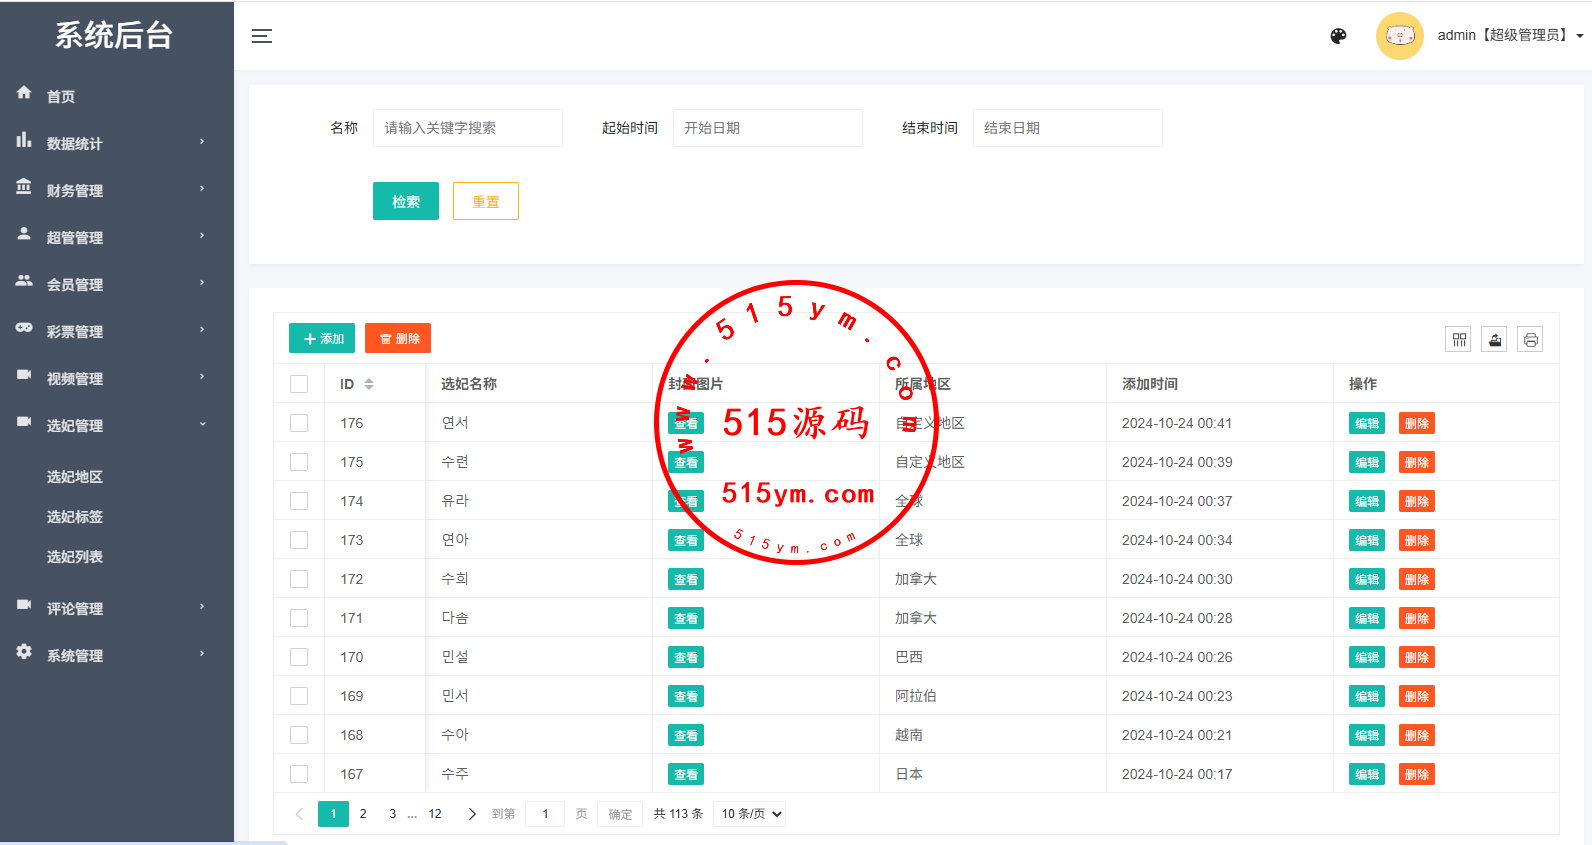This screenshot has width=1592, height=845.
Task: Click the admin avatar image
Action: [x=1399, y=36]
